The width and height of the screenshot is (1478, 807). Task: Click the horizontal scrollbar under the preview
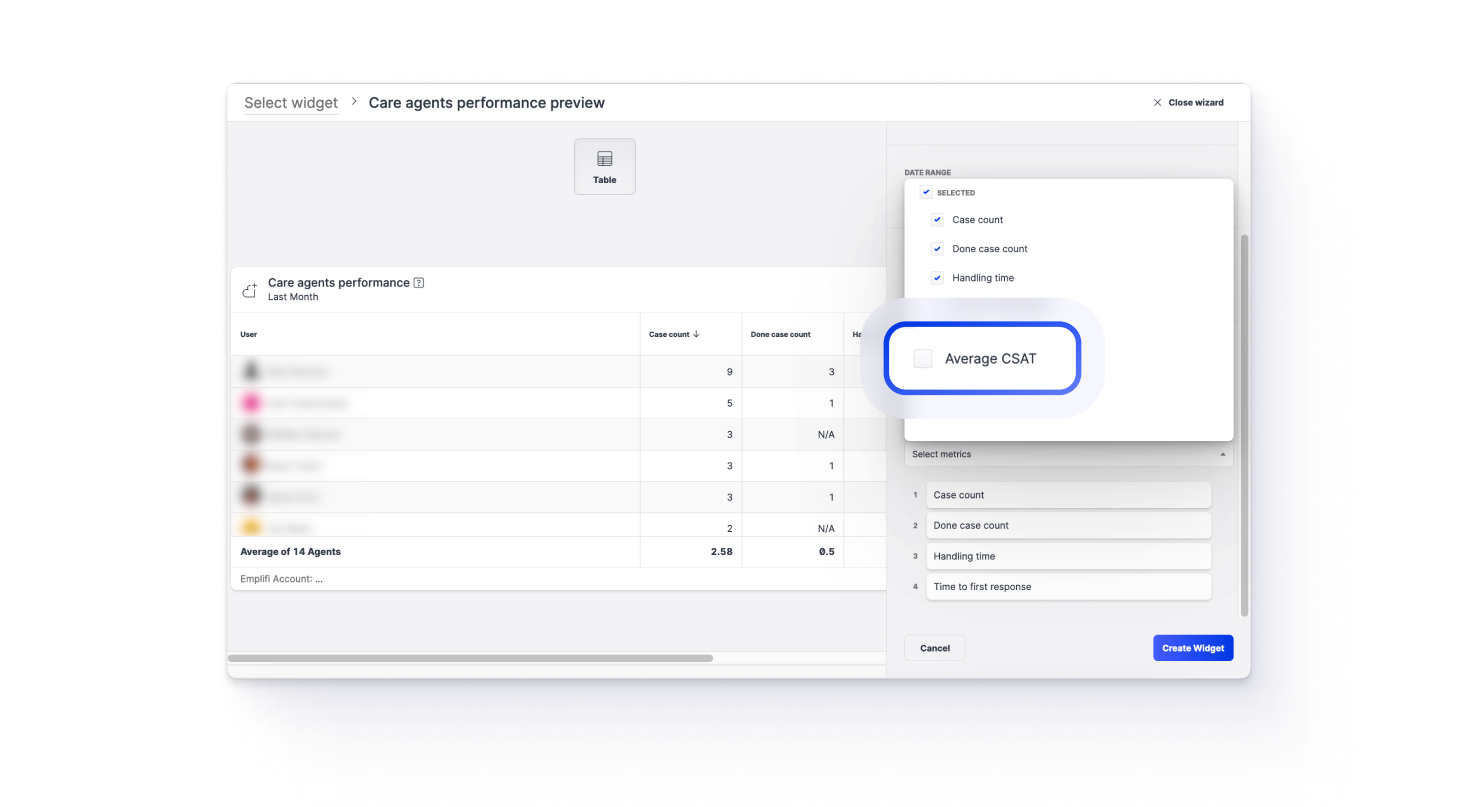click(x=470, y=658)
